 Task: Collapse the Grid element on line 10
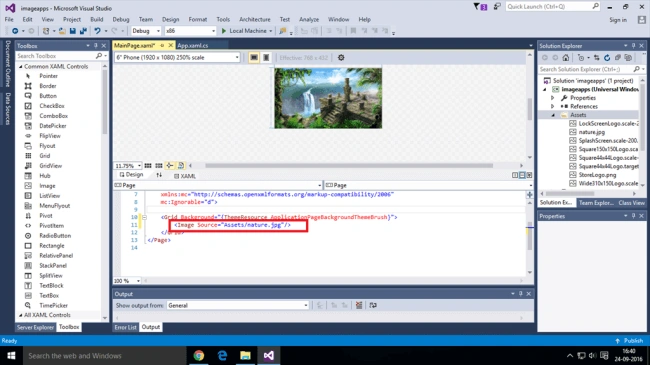pos(144,217)
